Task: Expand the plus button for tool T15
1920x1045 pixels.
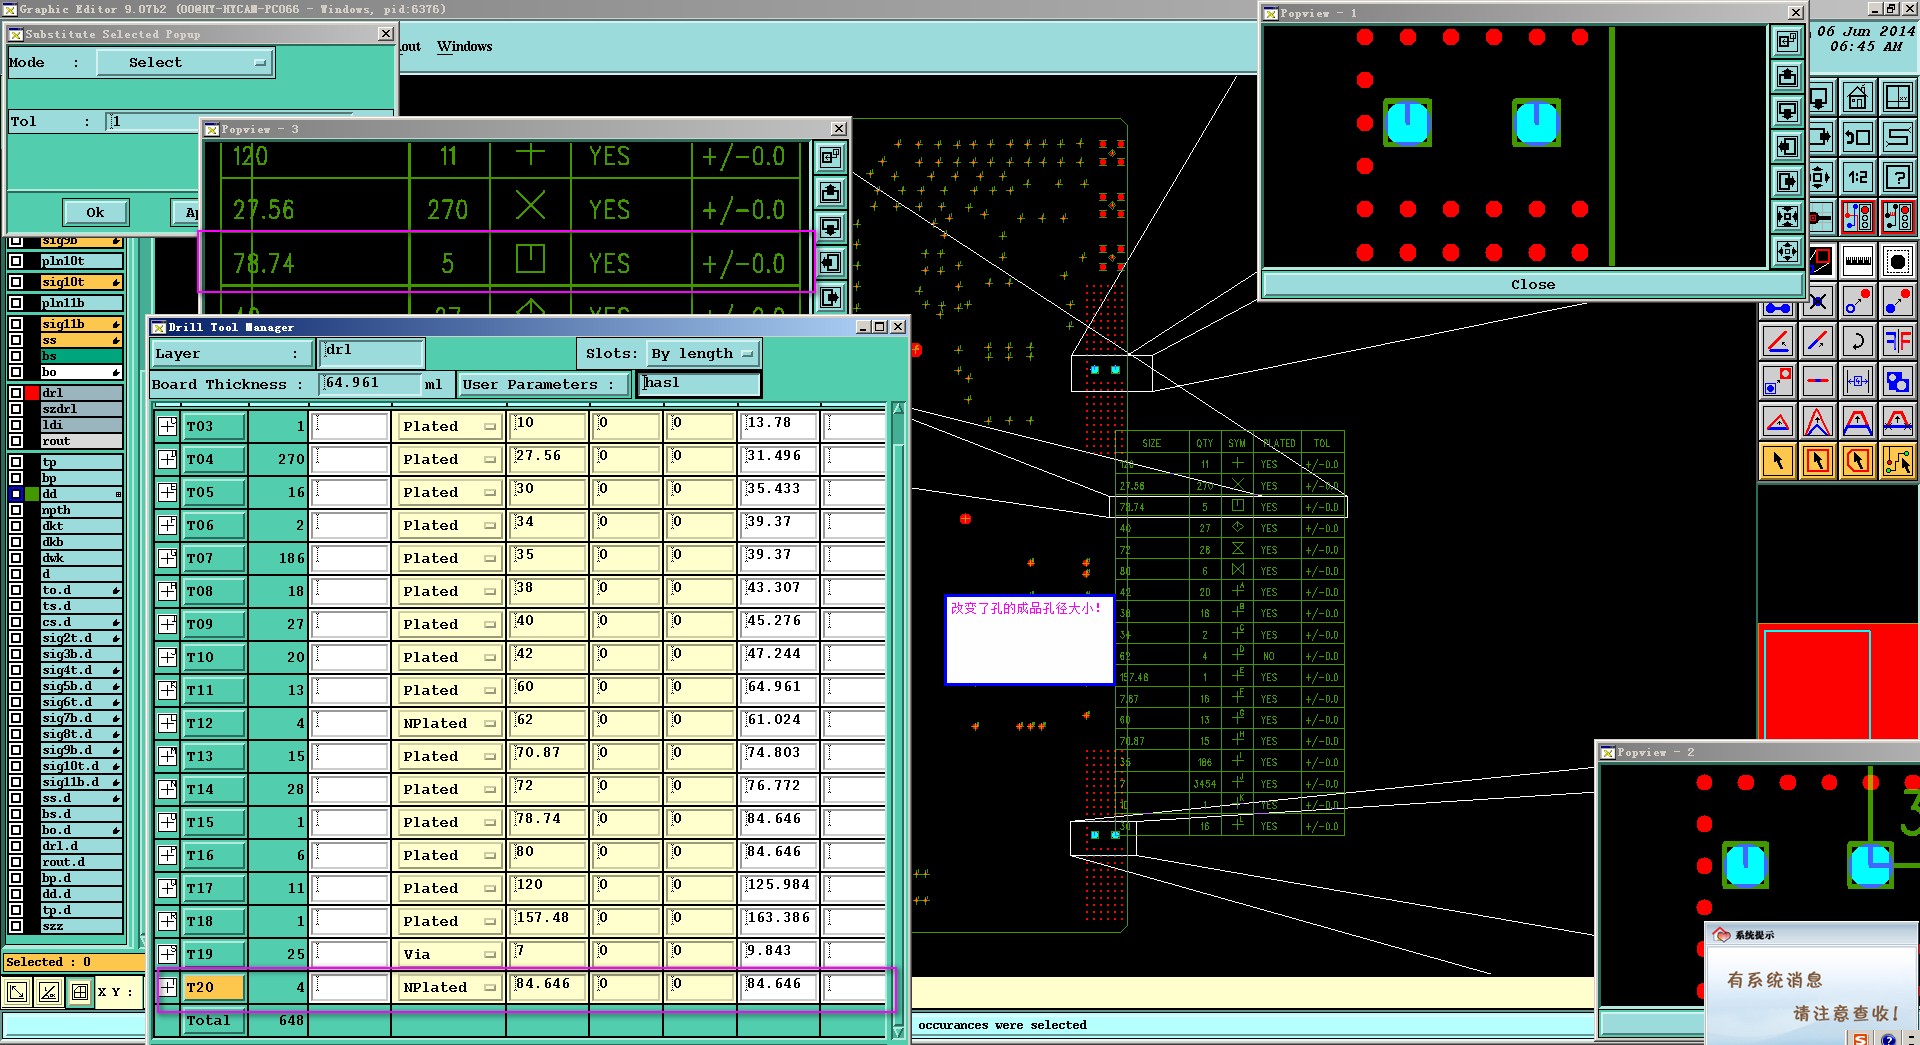Action: coord(168,822)
